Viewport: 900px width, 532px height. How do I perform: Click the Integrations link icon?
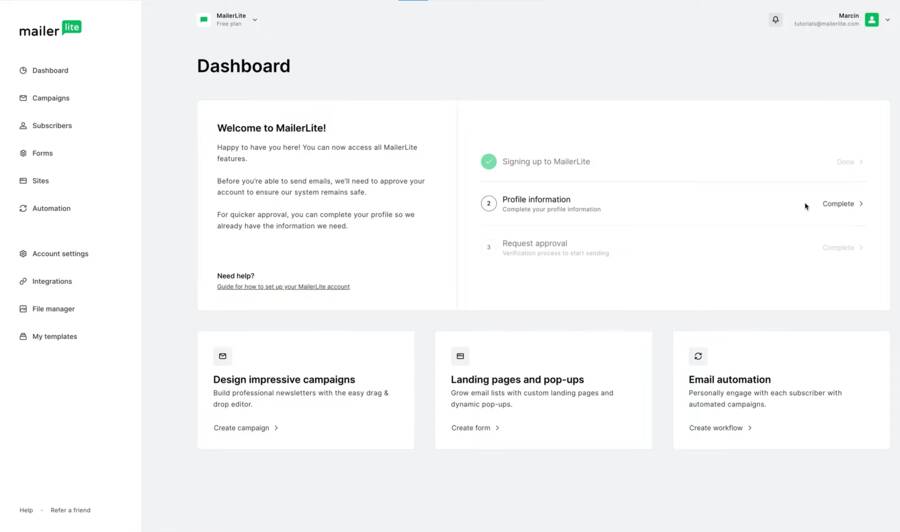(23, 281)
